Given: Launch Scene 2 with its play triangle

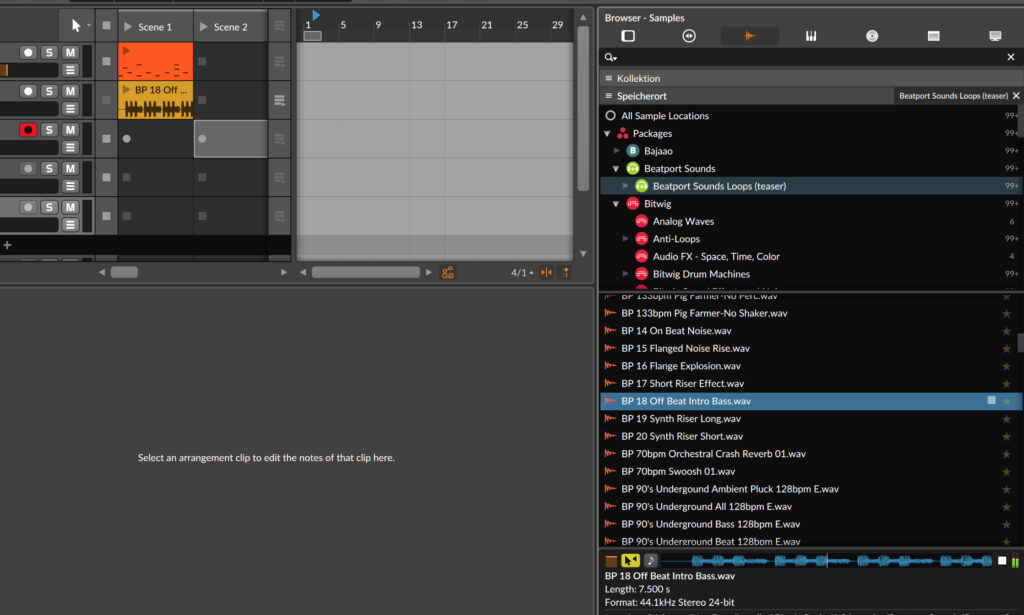Looking at the screenshot, I should (204, 27).
